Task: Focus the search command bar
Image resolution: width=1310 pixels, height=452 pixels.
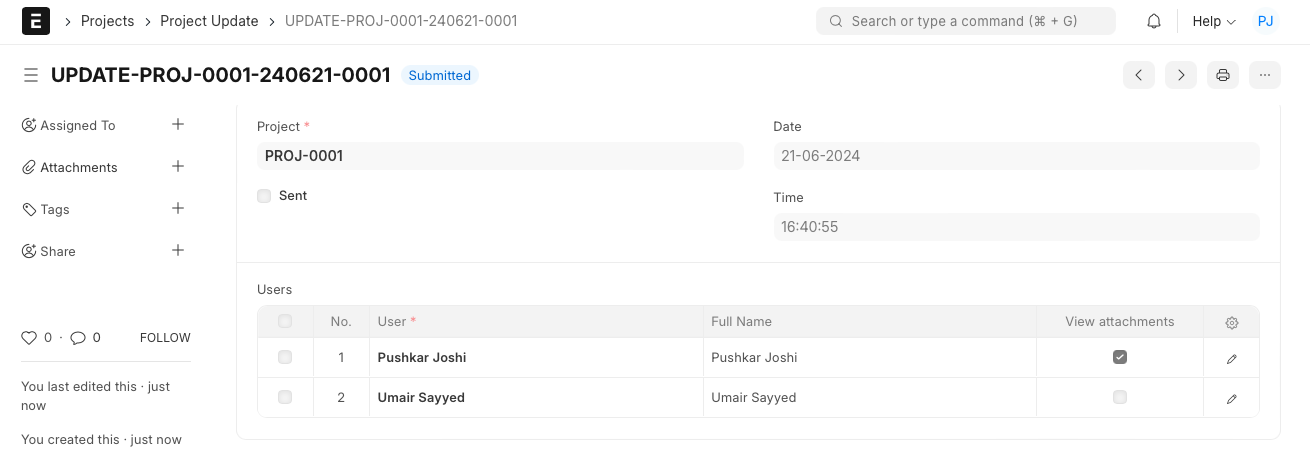Action: coord(965,21)
